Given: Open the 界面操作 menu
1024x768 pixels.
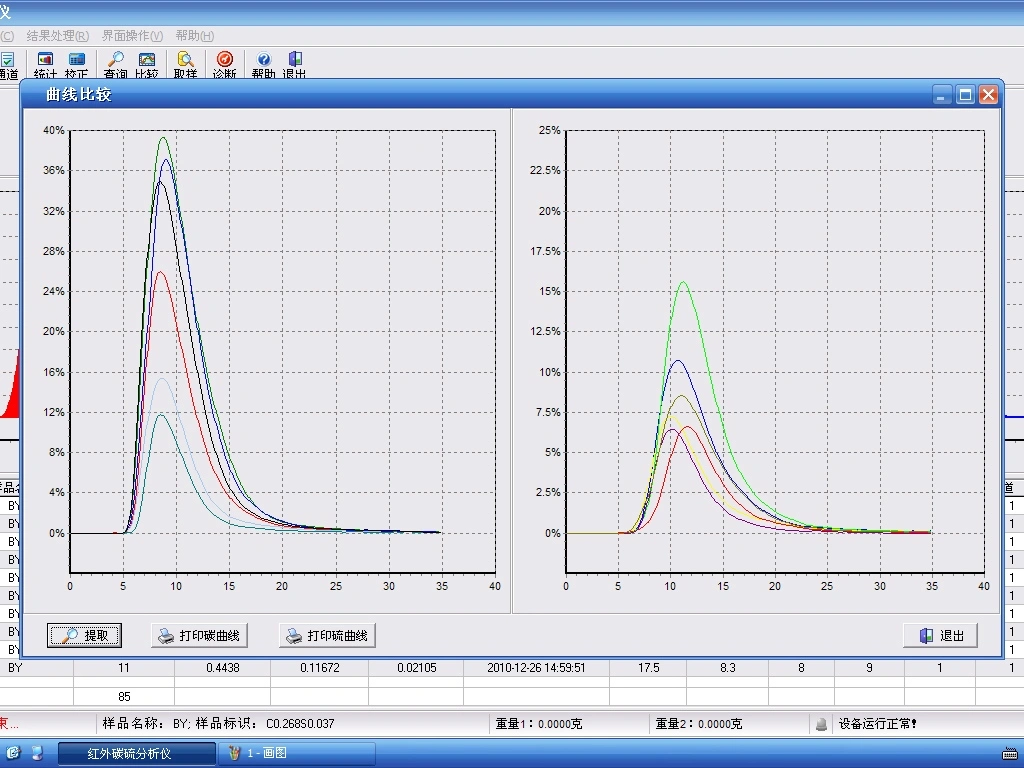Looking at the screenshot, I should point(133,35).
